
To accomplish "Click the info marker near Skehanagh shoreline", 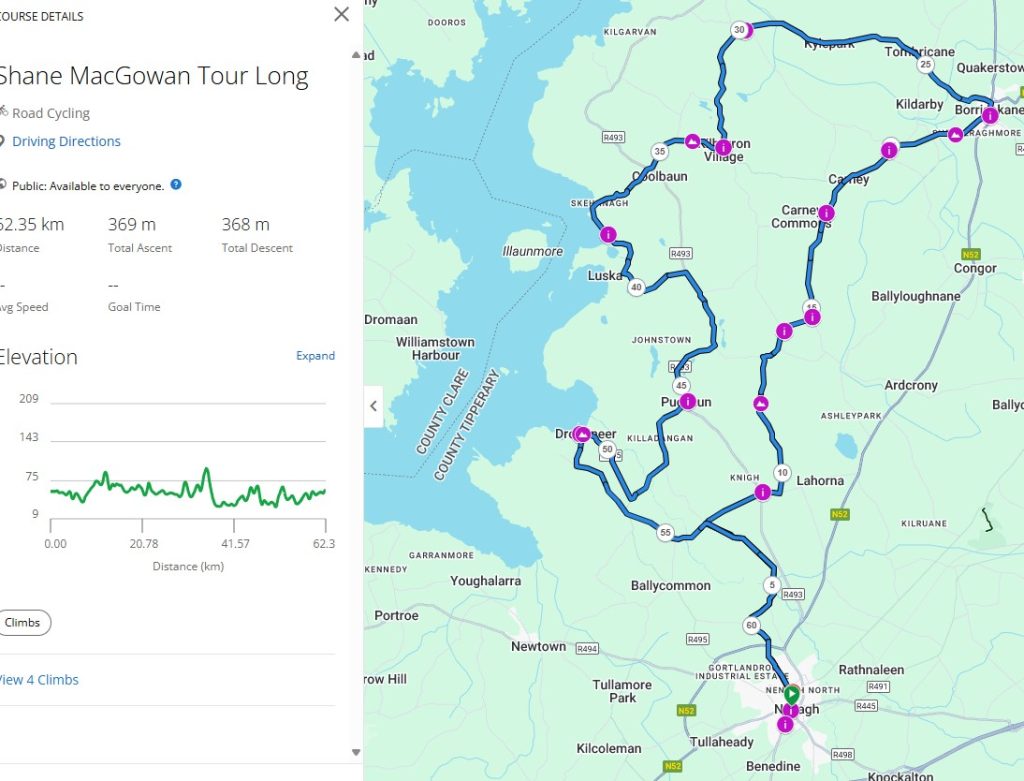I will coord(608,235).
